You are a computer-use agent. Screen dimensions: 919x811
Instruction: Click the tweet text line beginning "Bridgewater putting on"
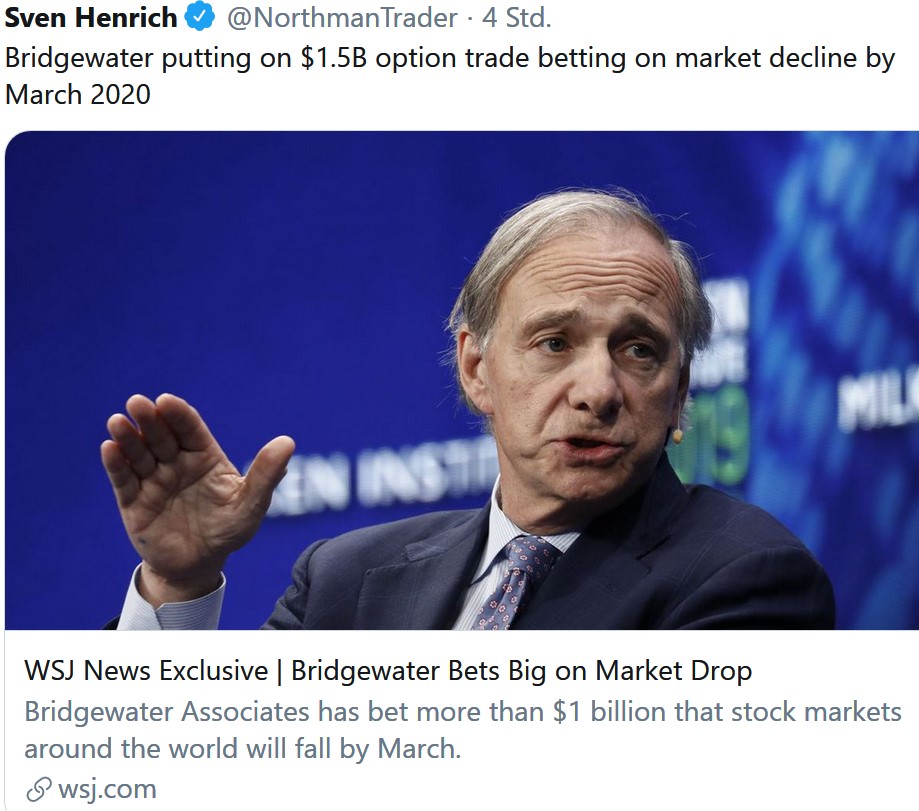click(x=450, y=57)
